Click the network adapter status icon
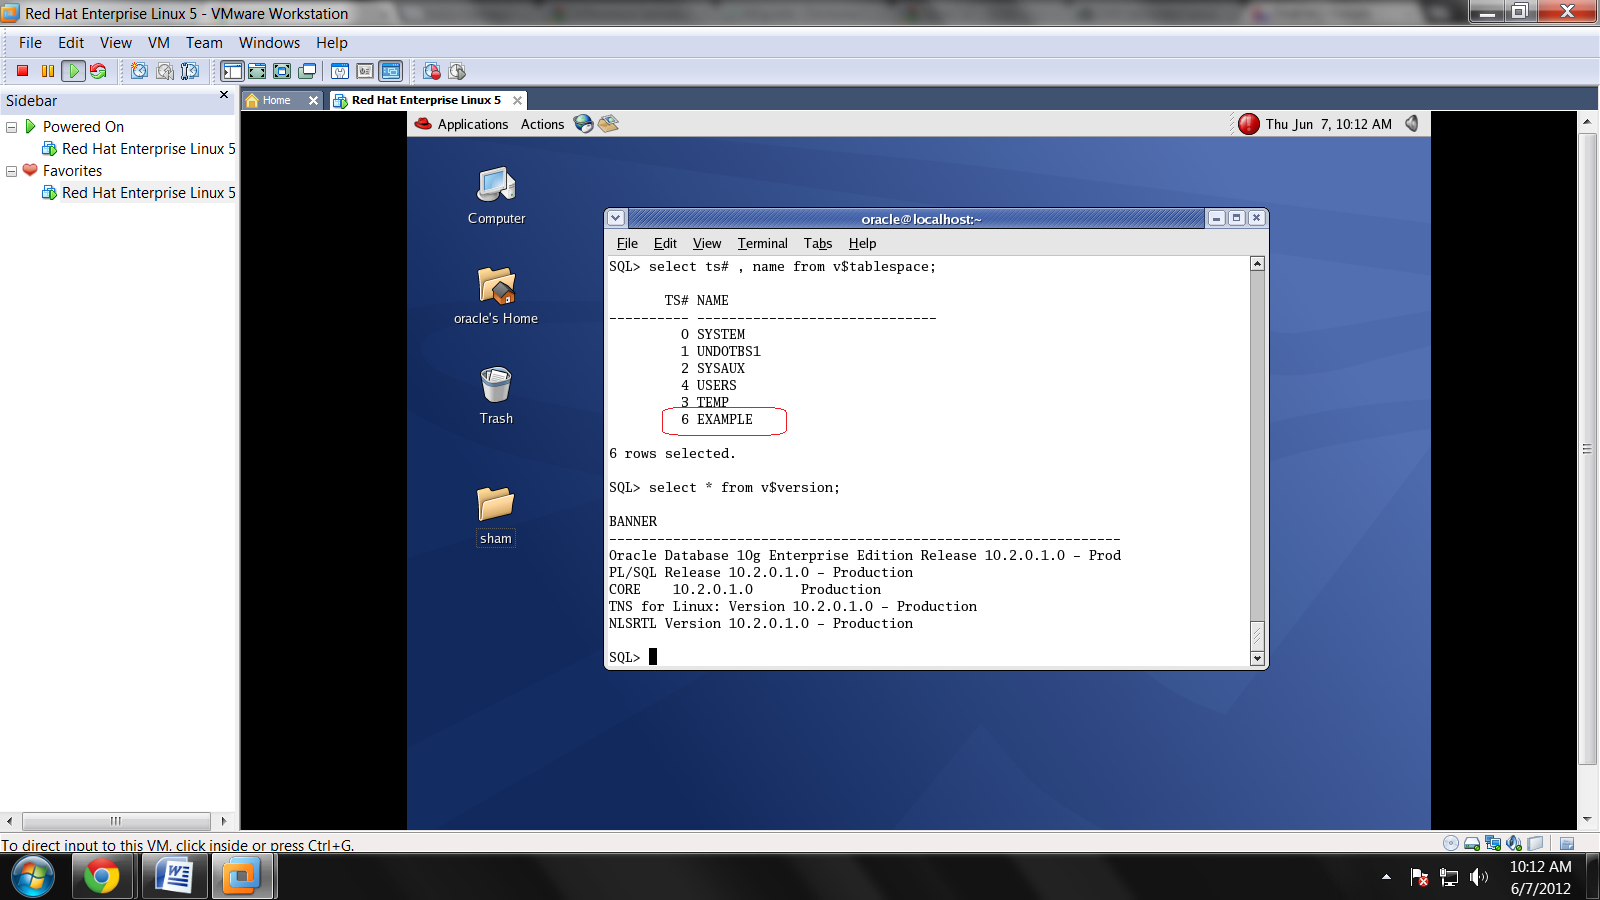 pos(1493,843)
